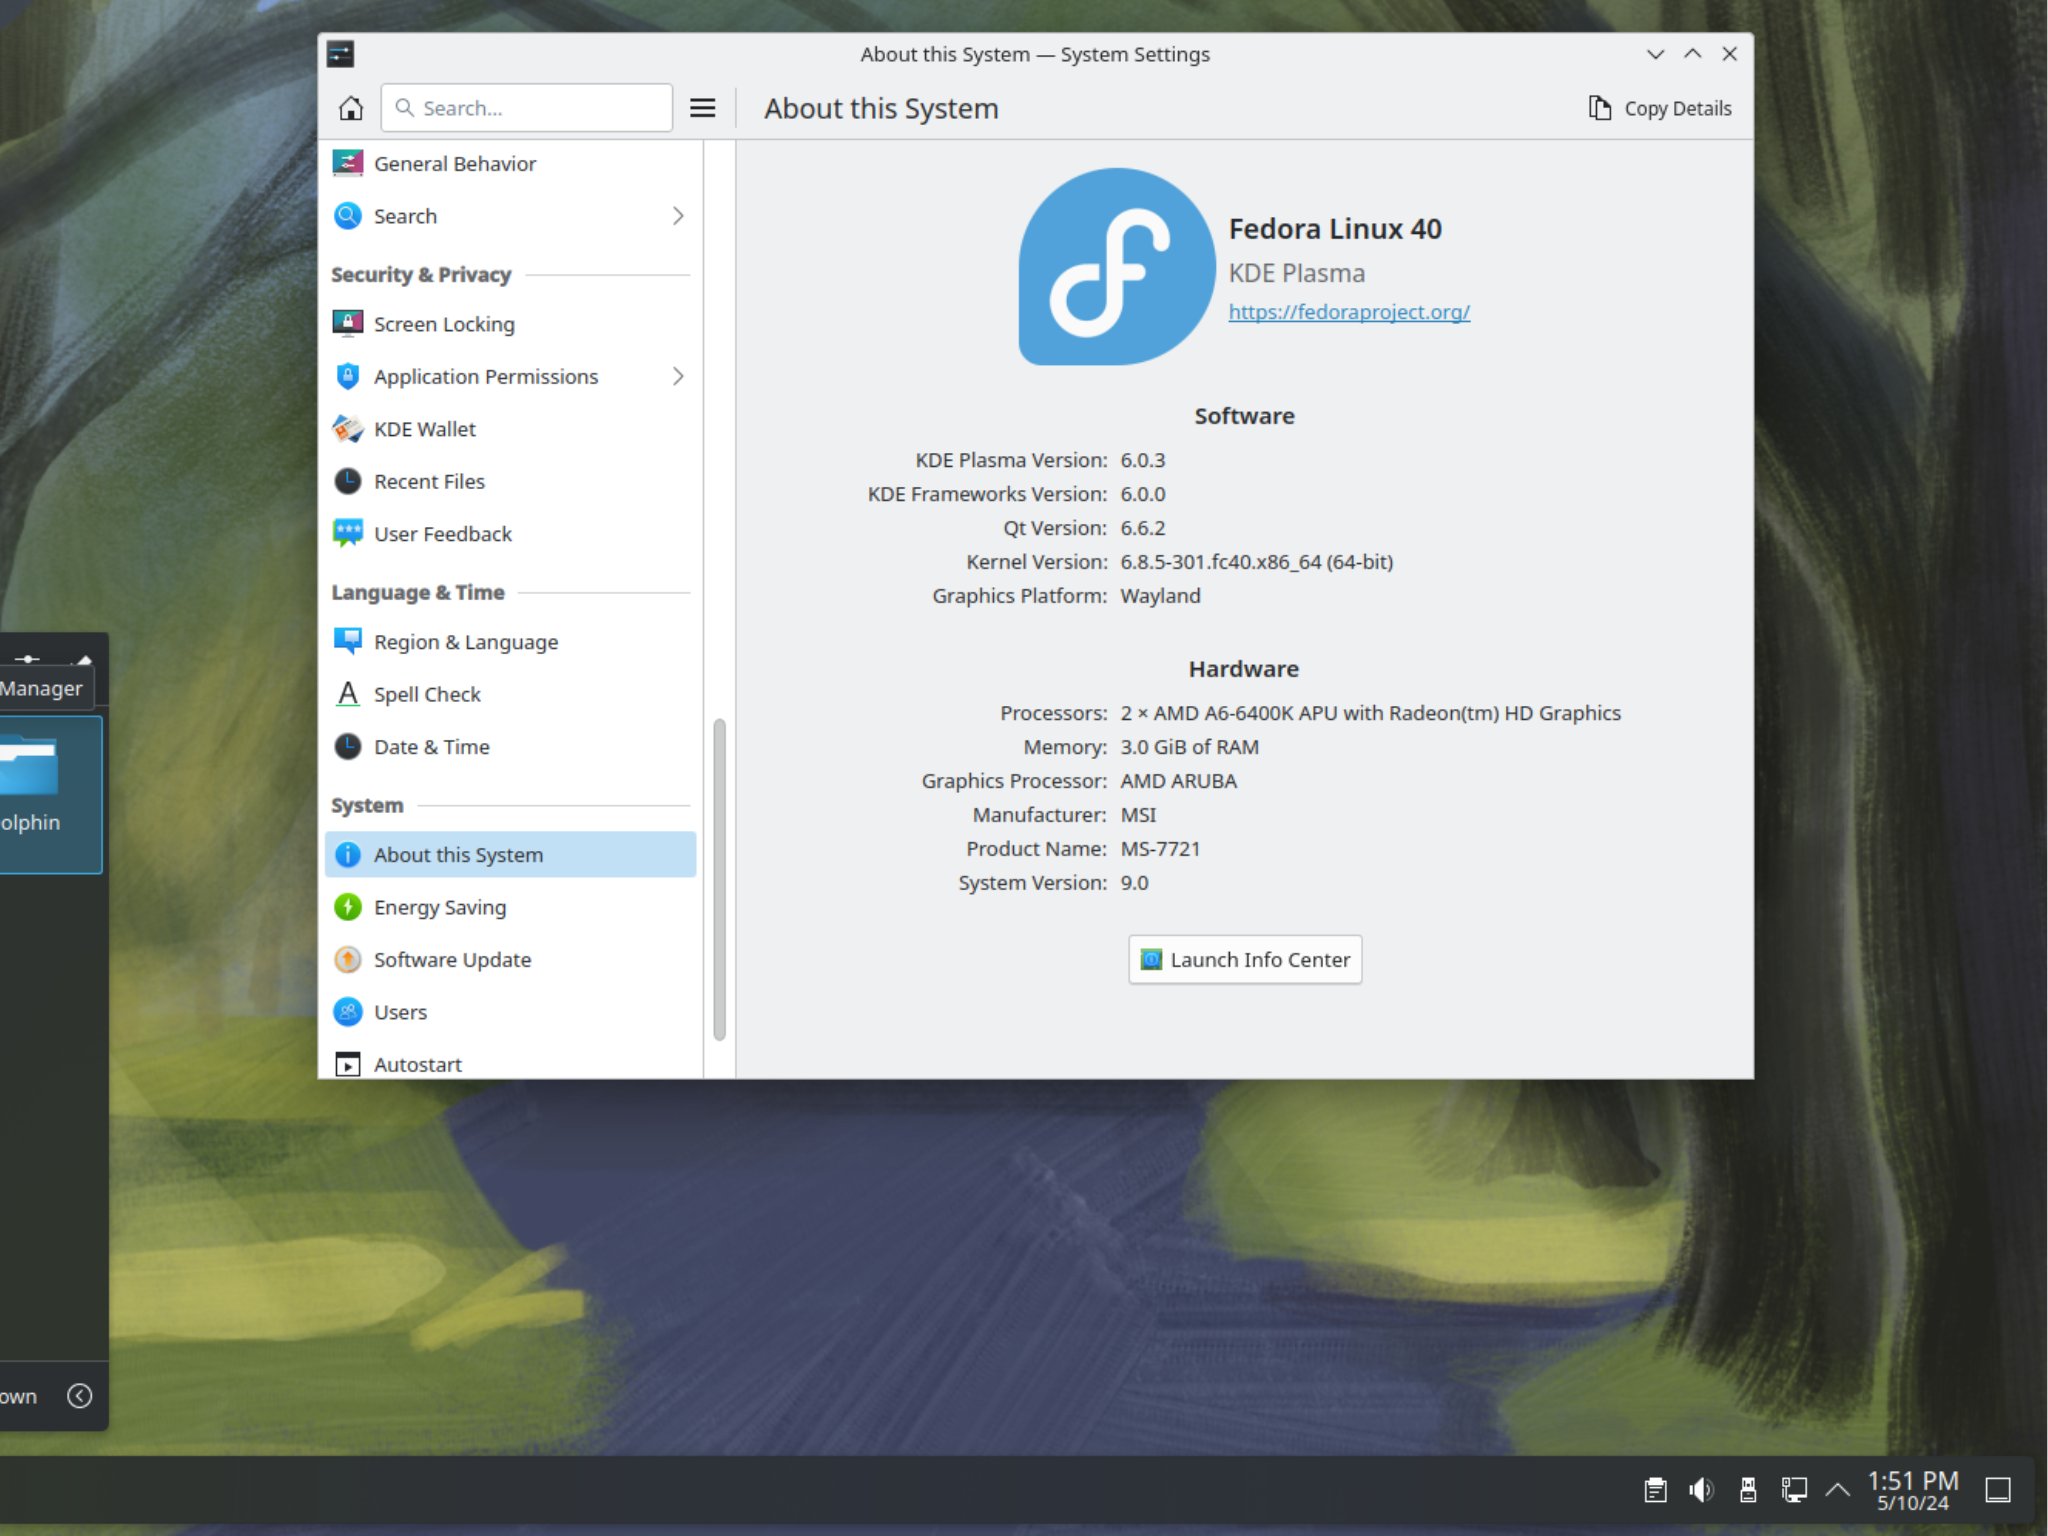
Task: Open General Behavior settings
Action: click(x=511, y=163)
